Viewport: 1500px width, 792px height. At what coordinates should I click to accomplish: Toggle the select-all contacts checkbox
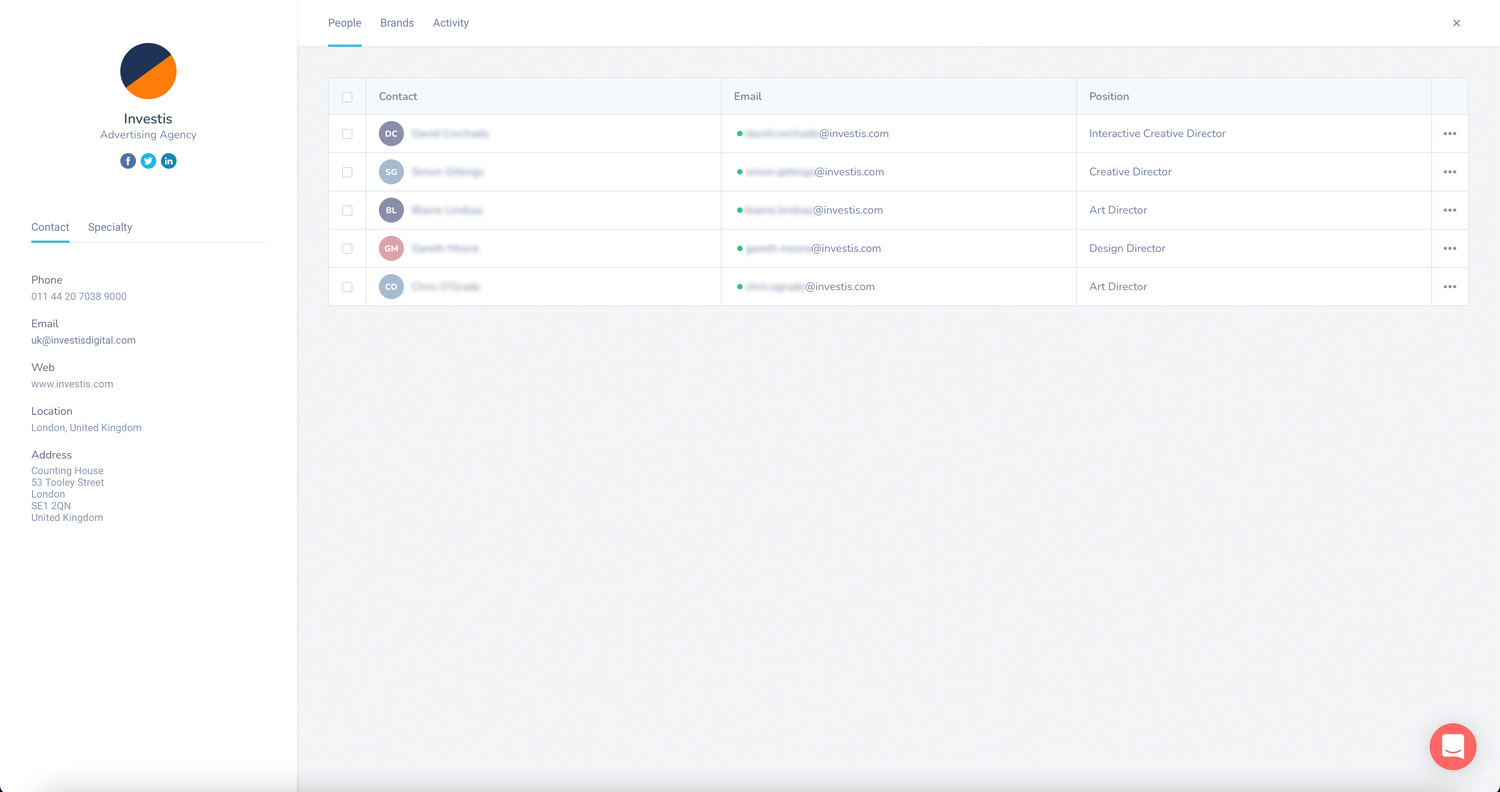[347, 97]
